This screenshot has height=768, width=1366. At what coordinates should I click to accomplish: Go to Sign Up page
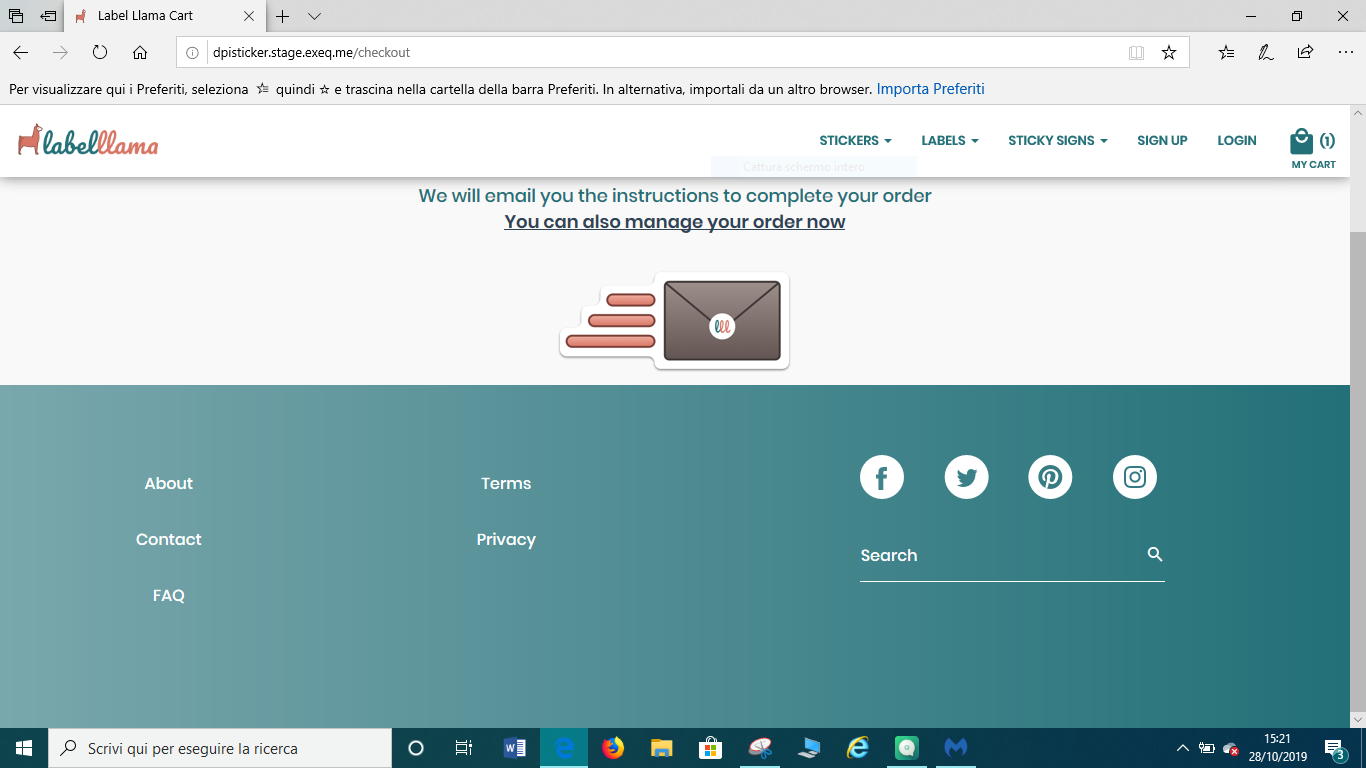pos(1162,141)
